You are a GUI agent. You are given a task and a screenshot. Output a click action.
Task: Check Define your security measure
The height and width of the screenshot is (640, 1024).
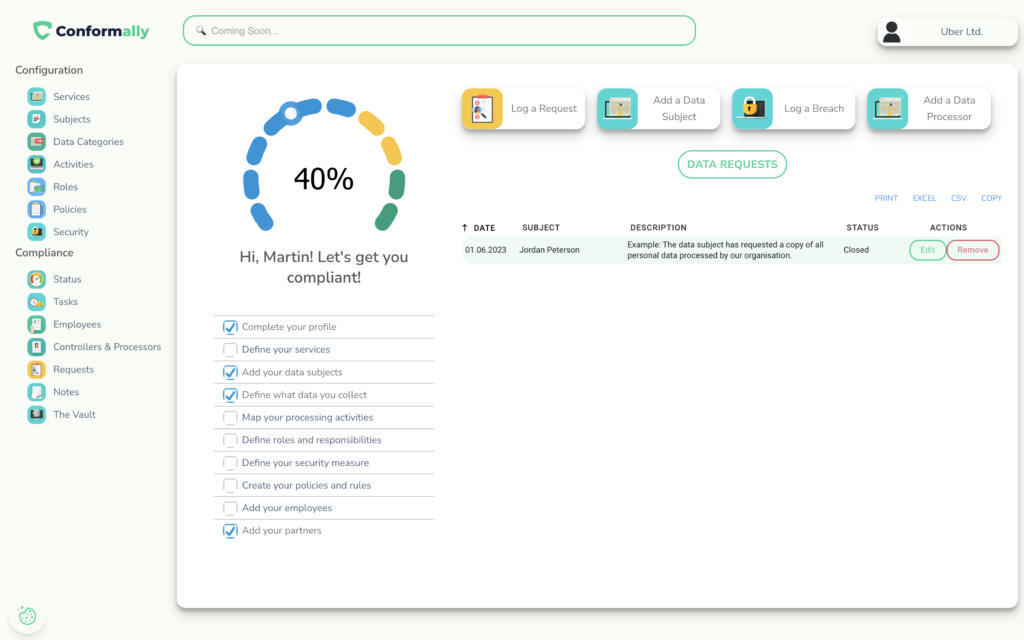[230, 463]
